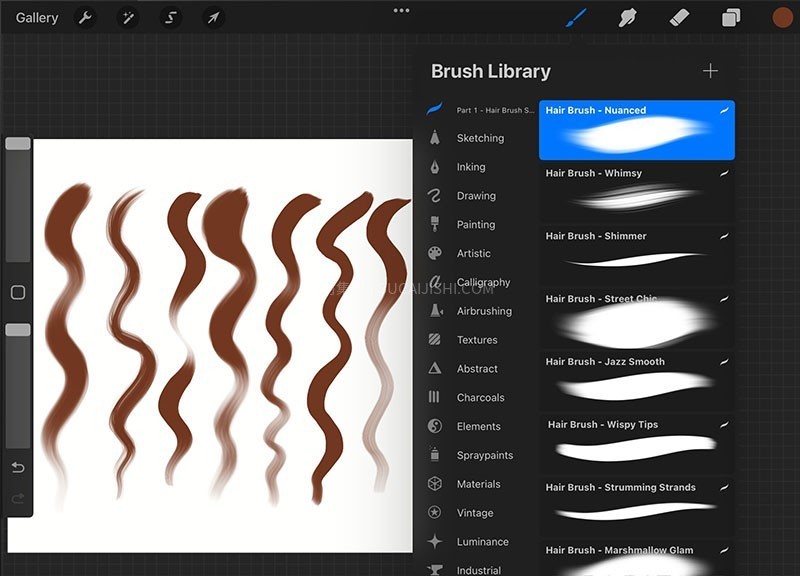This screenshot has width=800, height=576.
Task: Click the Charcoals bars icon
Action: point(434,397)
